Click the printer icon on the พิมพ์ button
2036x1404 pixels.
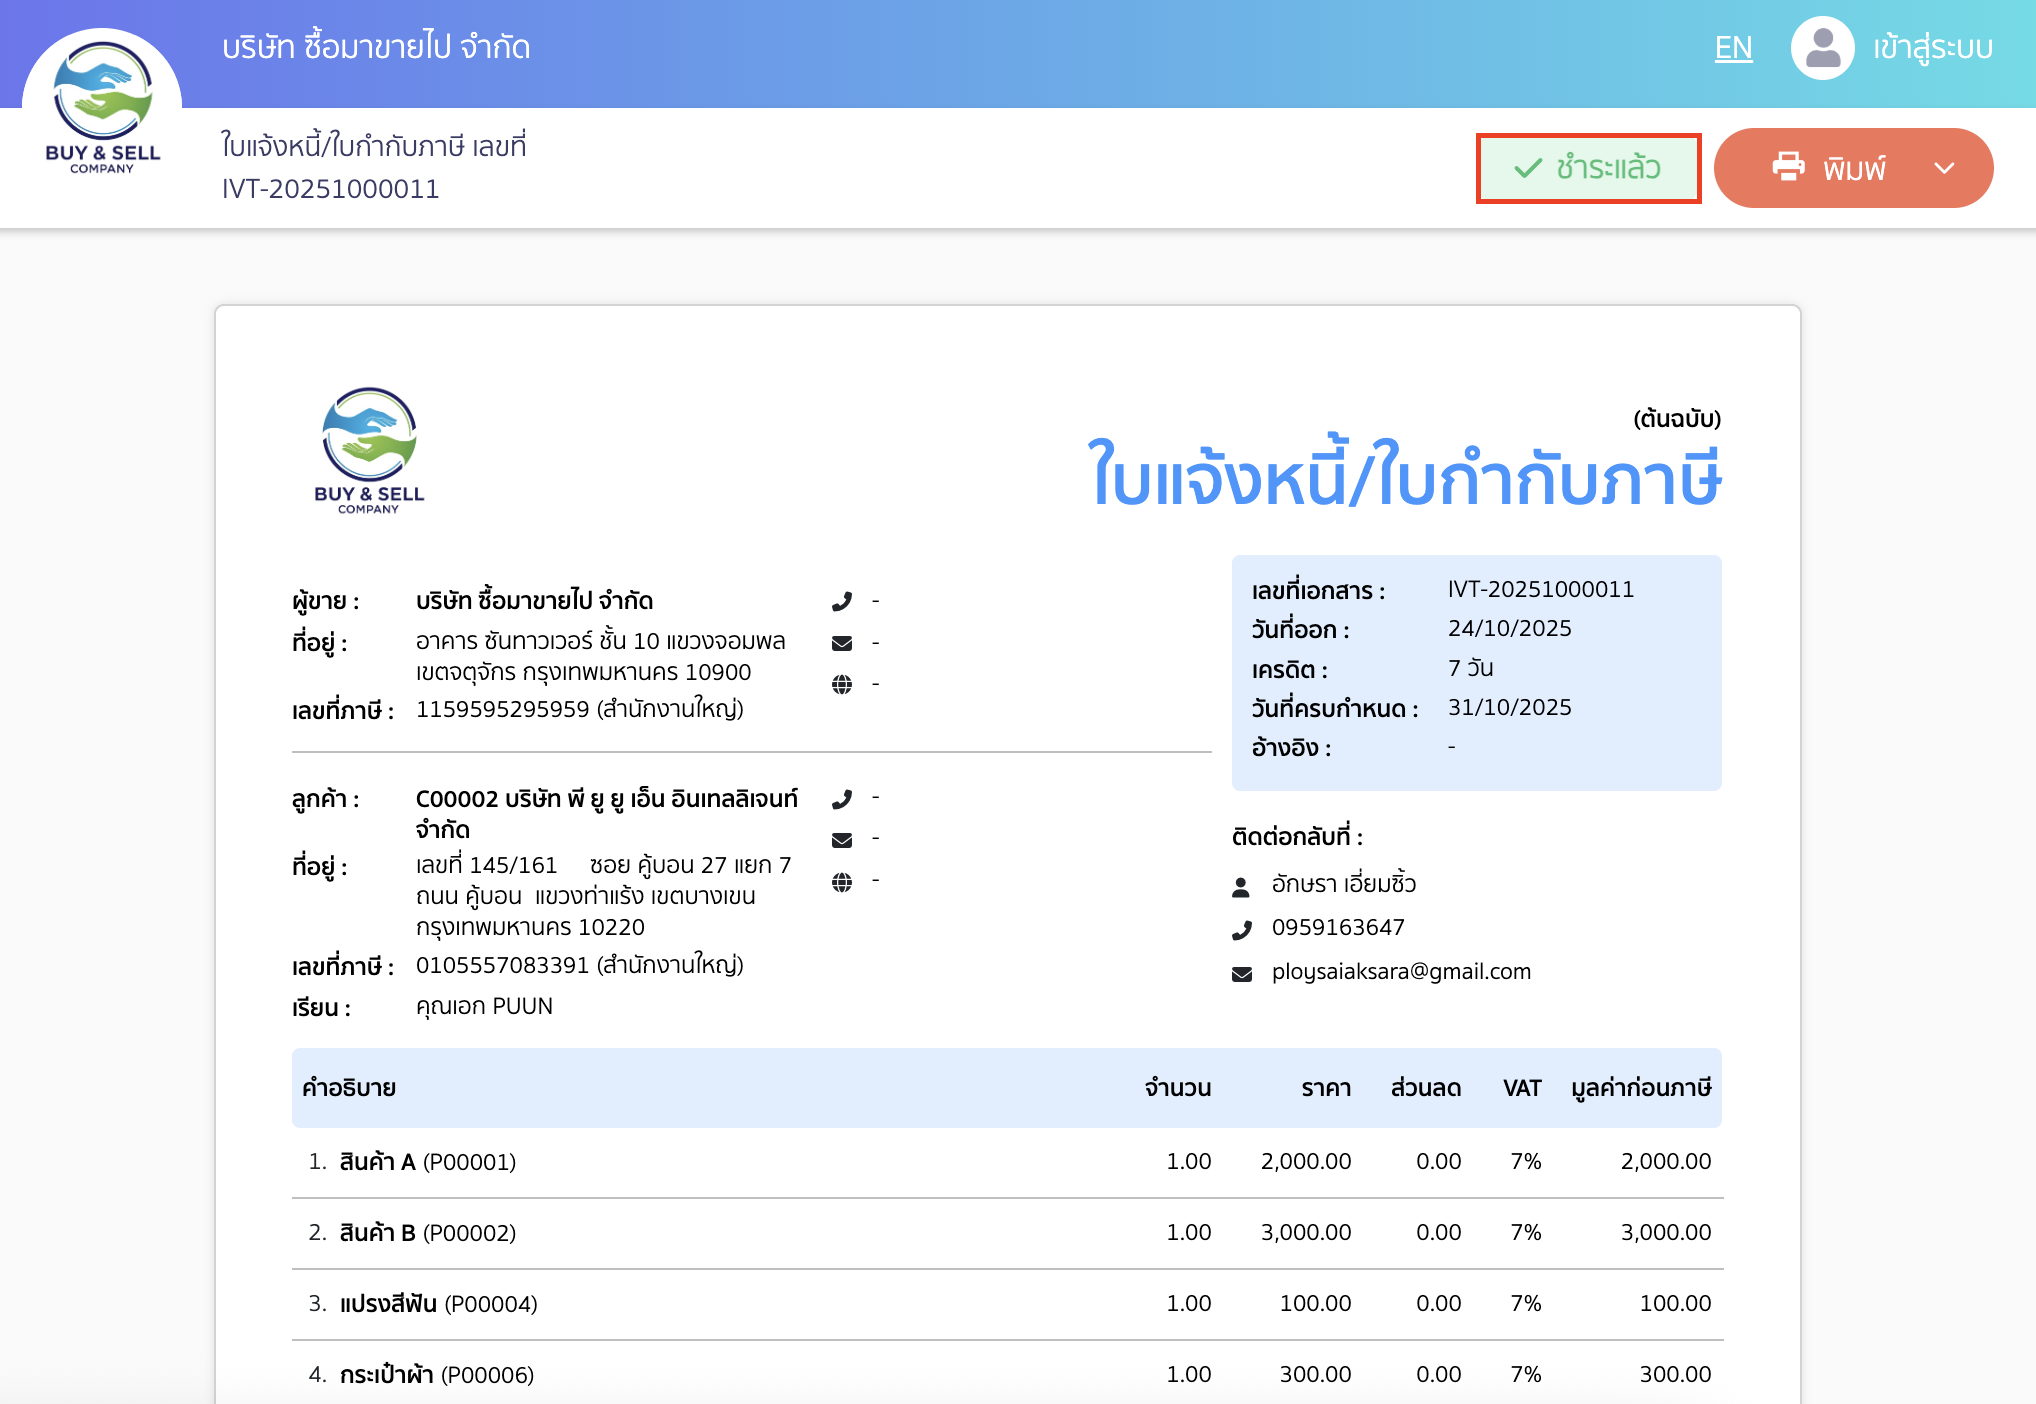click(1790, 167)
